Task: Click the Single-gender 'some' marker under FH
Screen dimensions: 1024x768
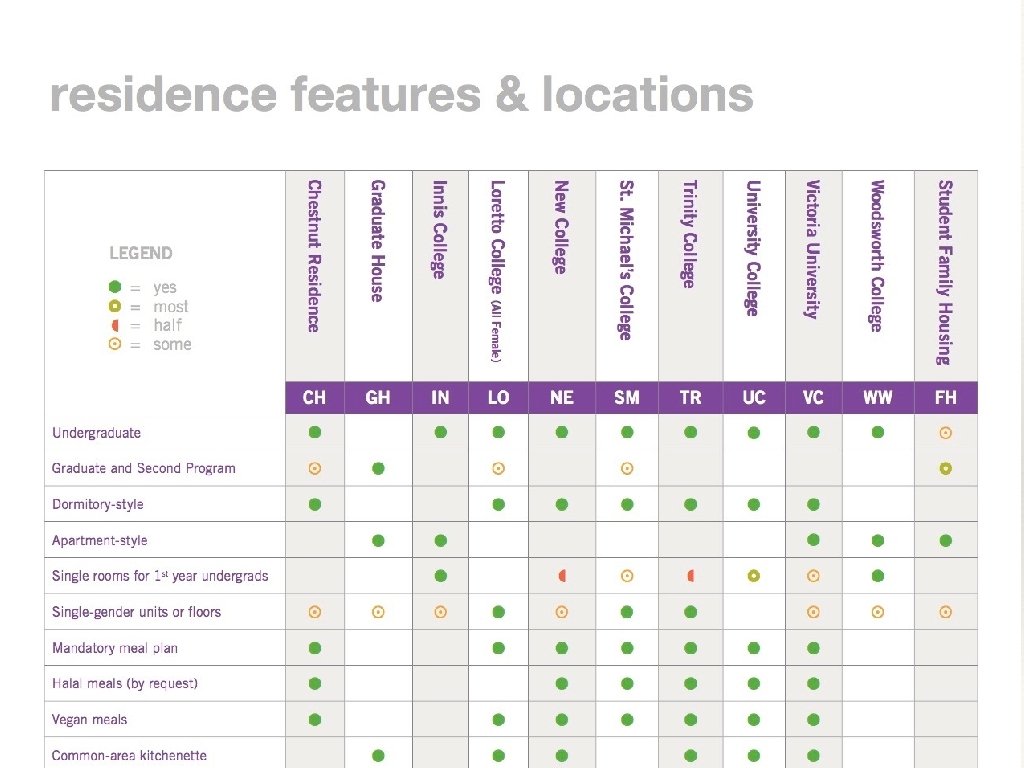Action: 946,612
